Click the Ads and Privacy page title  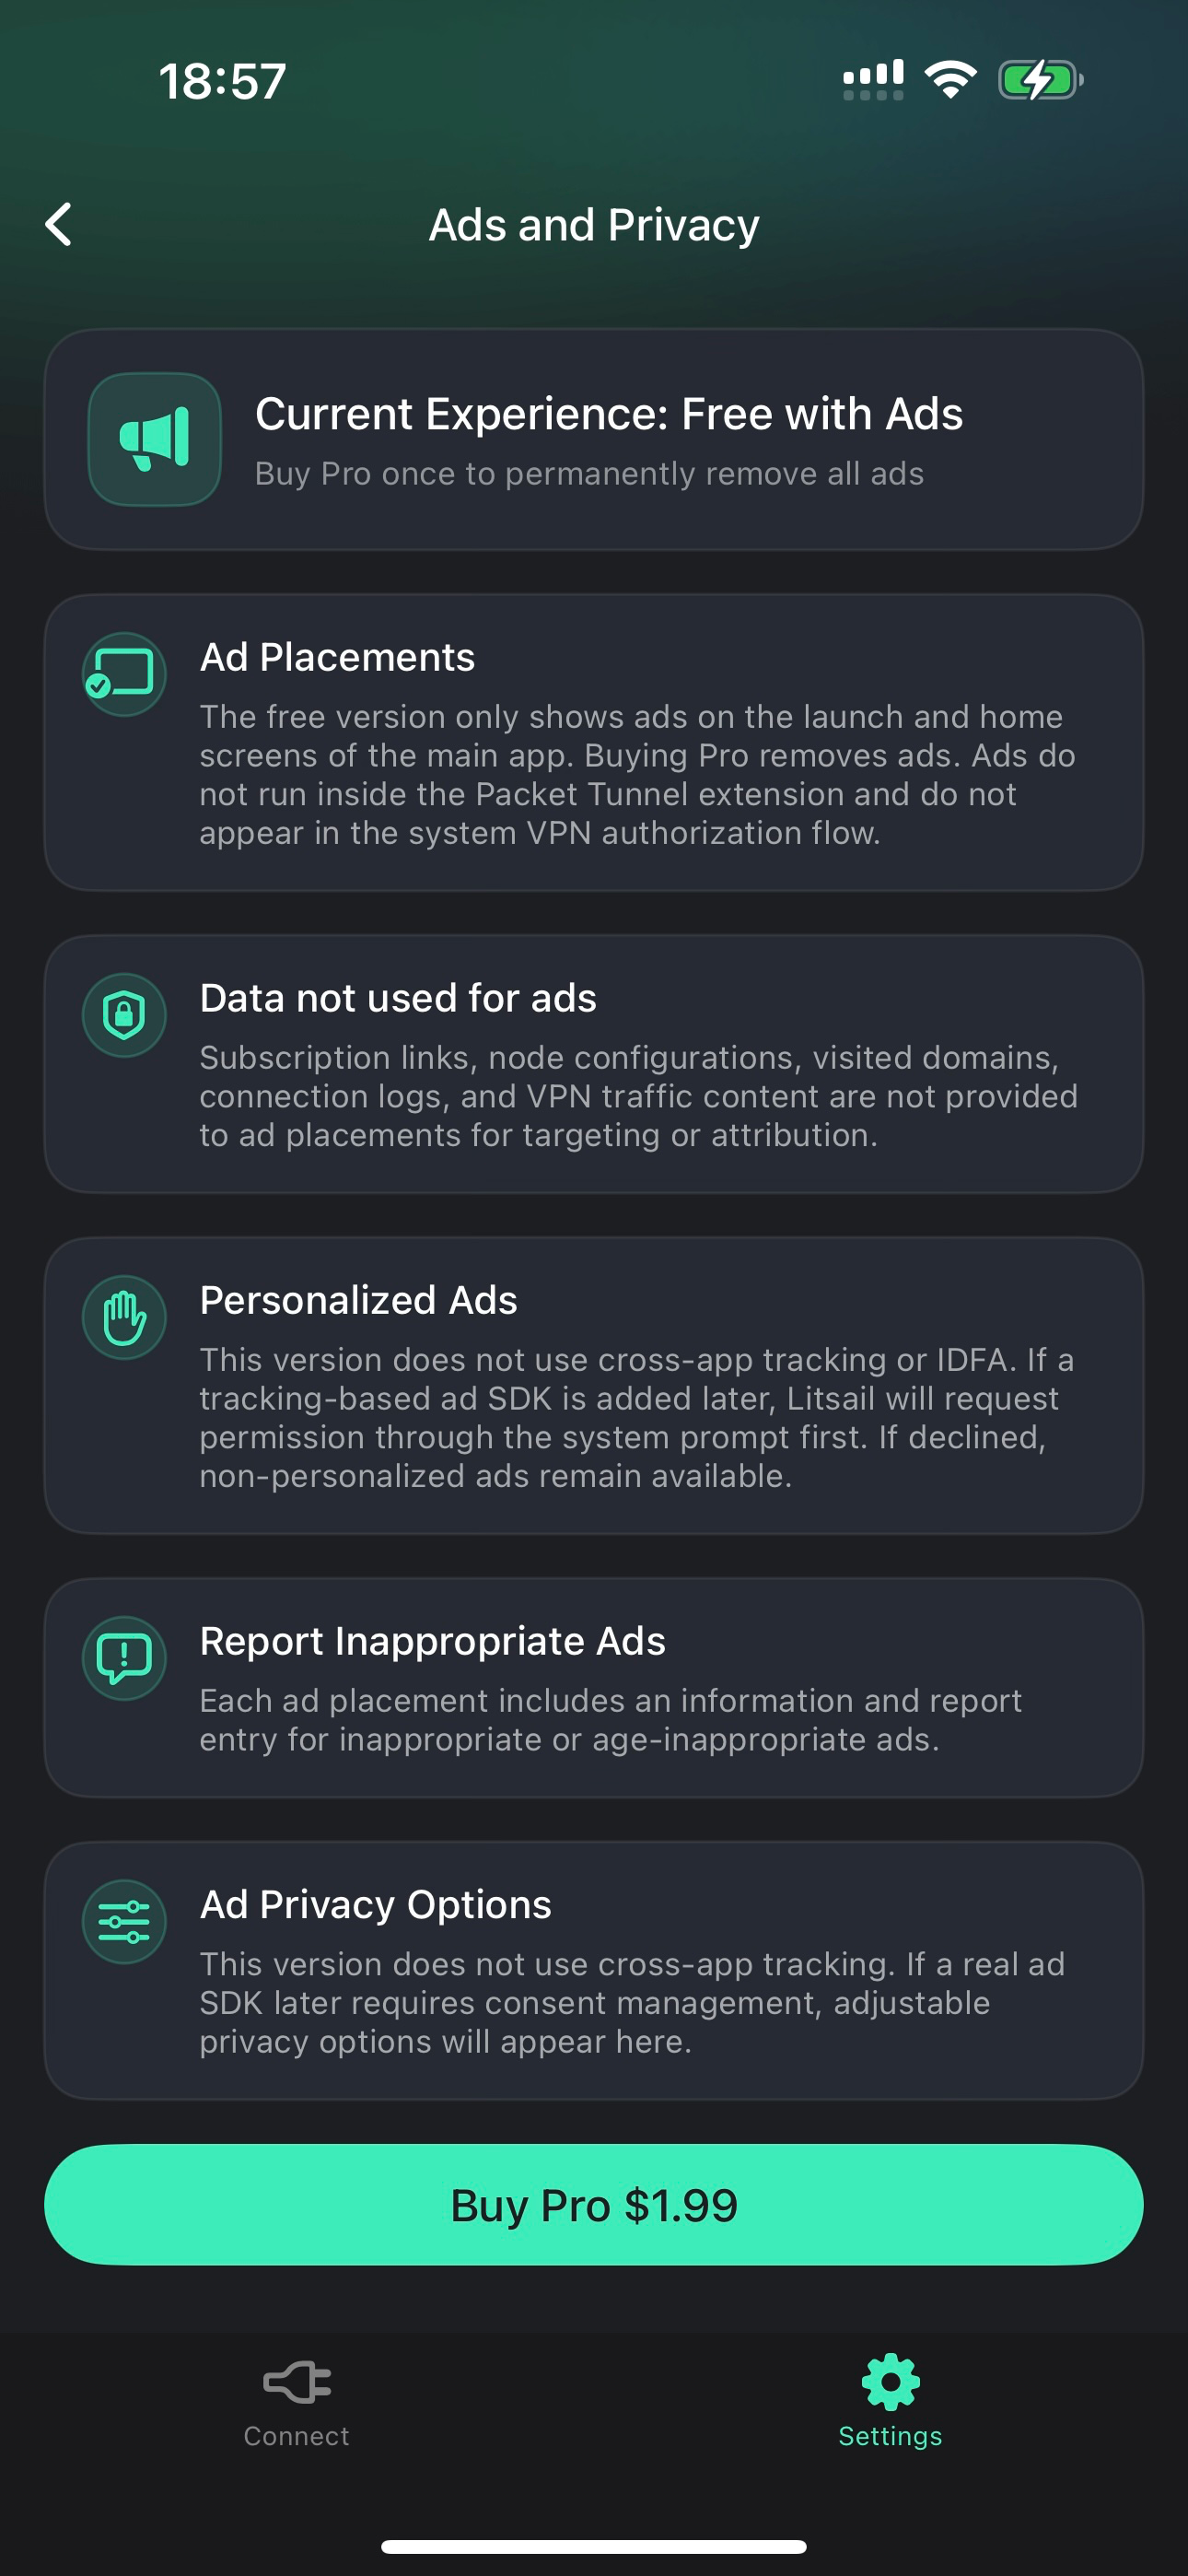tap(594, 225)
